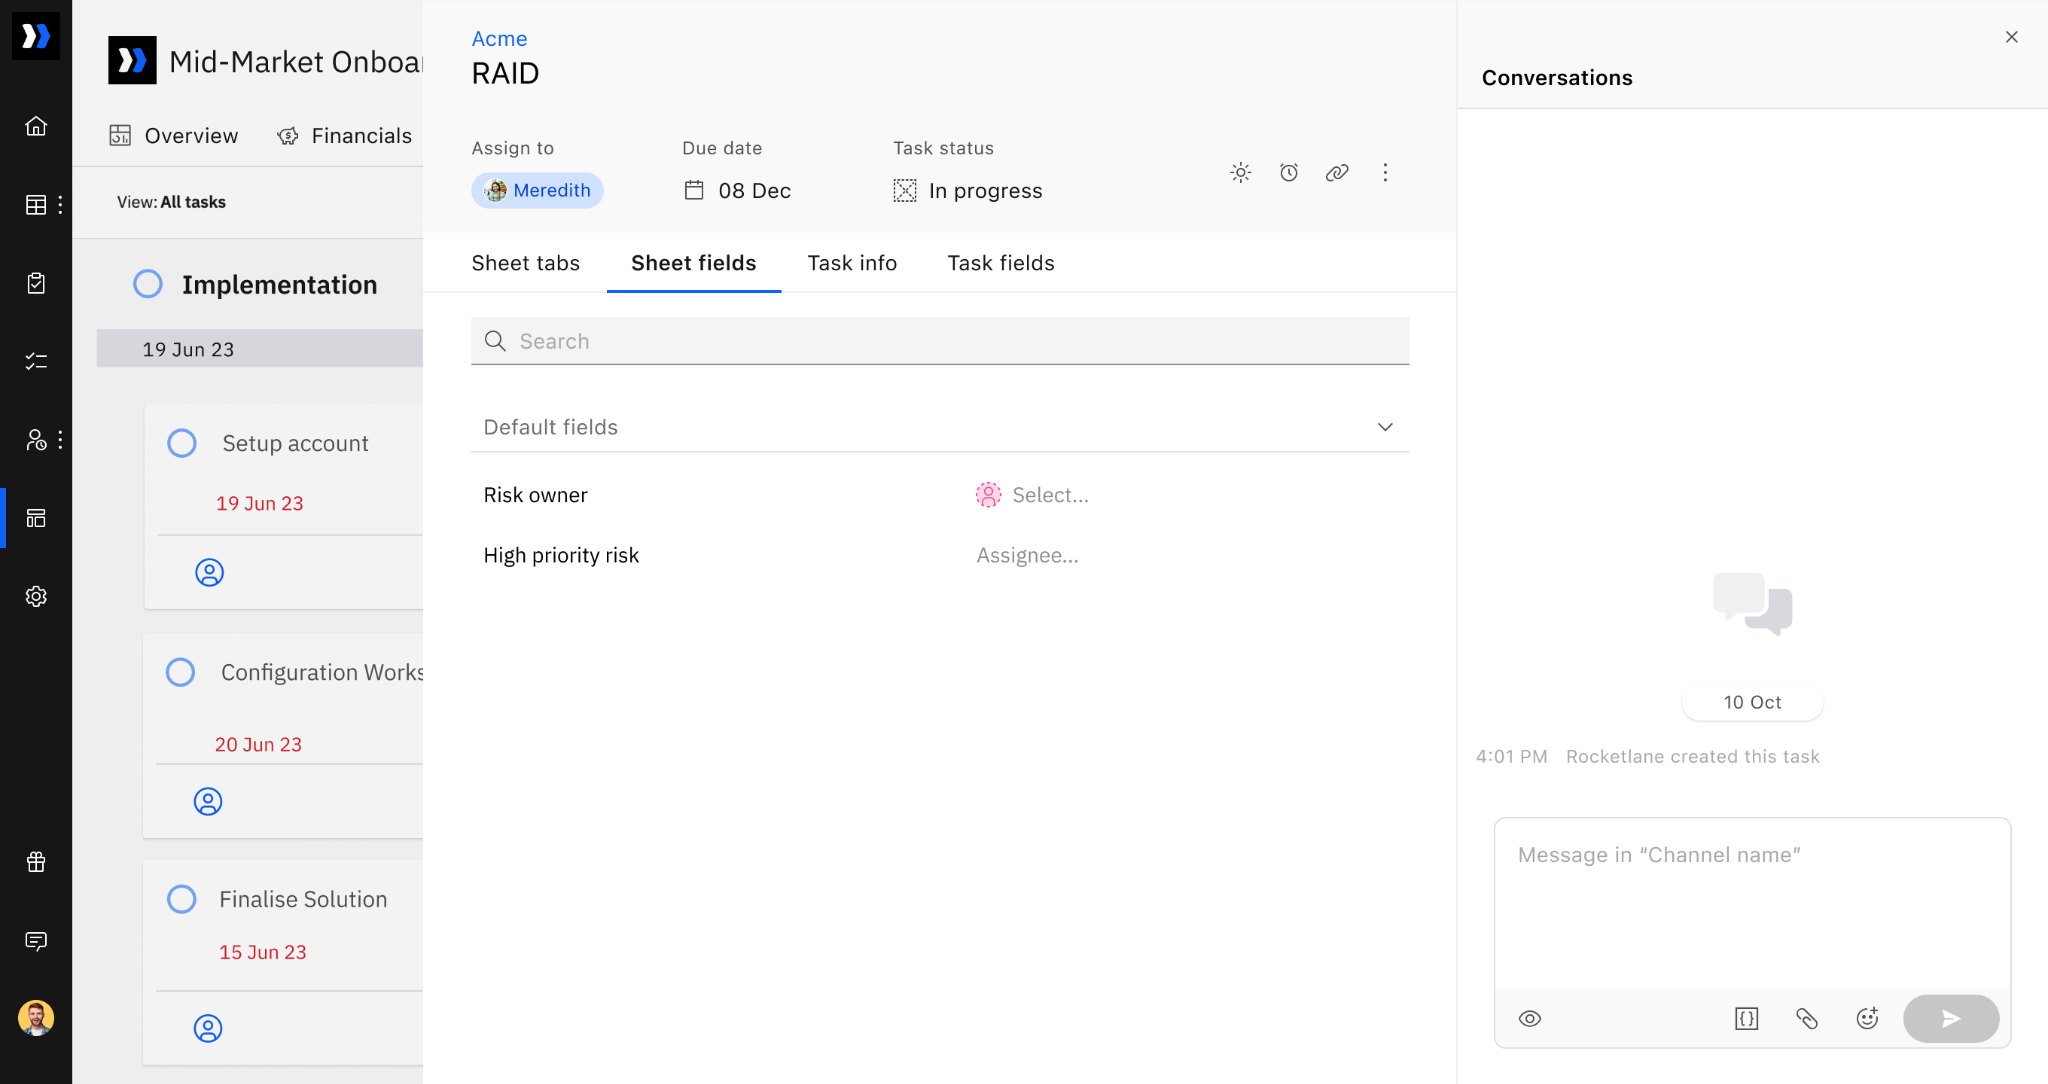Toggle message visibility eye icon
Image resolution: width=2048 pixels, height=1084 pixels.
[x=1530, y=1019]
